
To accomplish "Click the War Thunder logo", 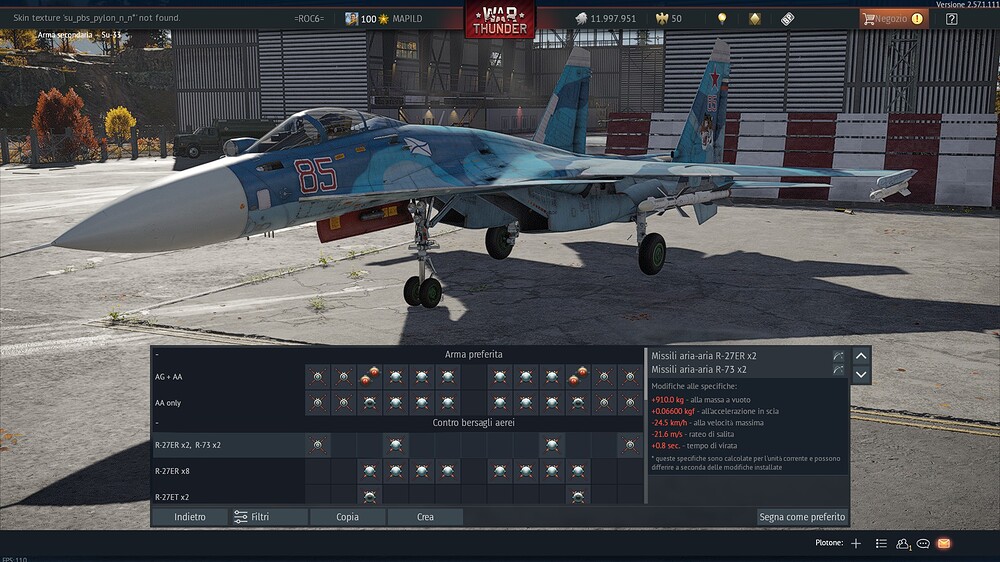I will click(x=500, y=20).
